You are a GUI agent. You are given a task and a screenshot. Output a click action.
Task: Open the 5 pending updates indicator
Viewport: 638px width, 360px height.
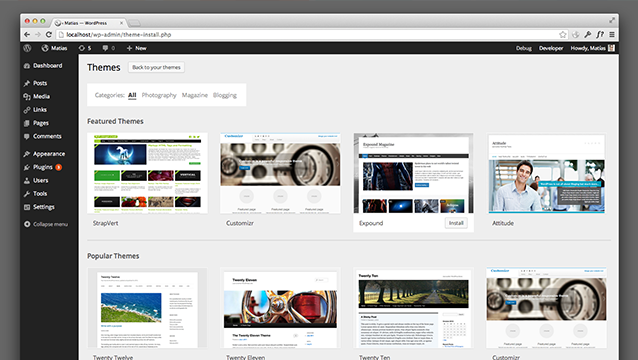85,48
